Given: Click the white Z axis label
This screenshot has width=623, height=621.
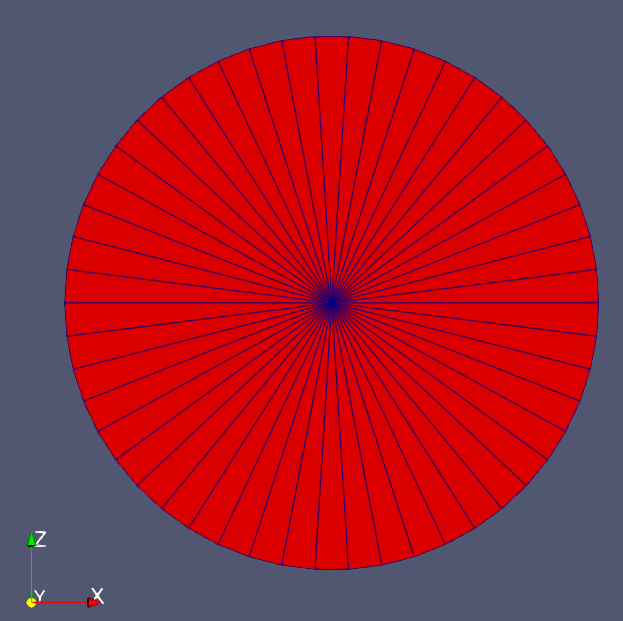Looking at the screenshot, I should 41,539.
